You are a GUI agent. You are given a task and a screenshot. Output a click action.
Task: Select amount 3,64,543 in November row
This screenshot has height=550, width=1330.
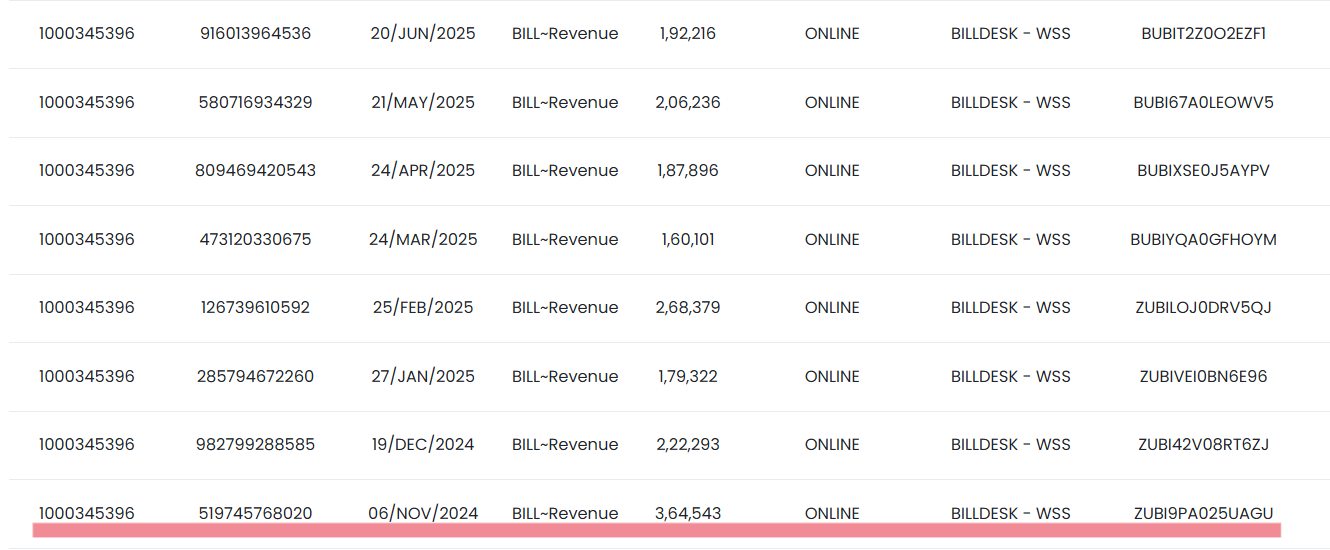click(688, 513)
